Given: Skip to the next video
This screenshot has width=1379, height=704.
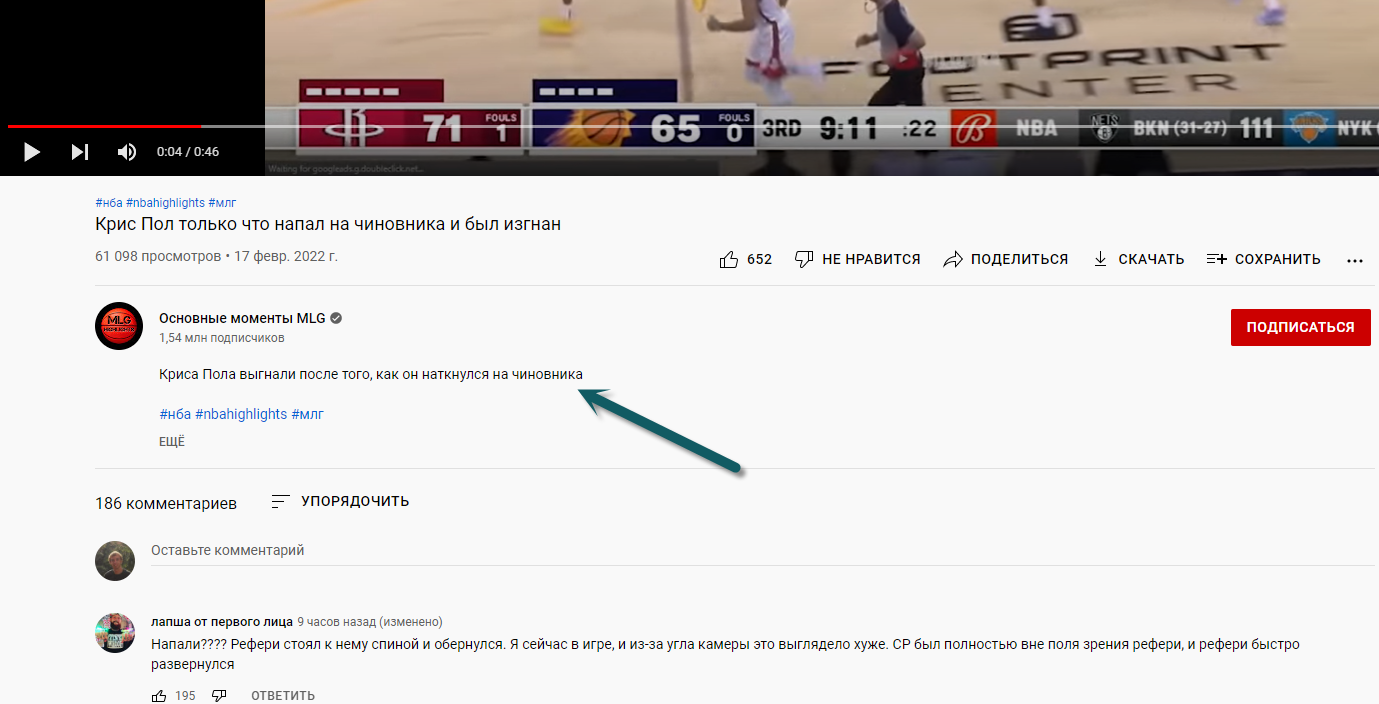Looking at the screenshot, I should [x=80, y=152].
